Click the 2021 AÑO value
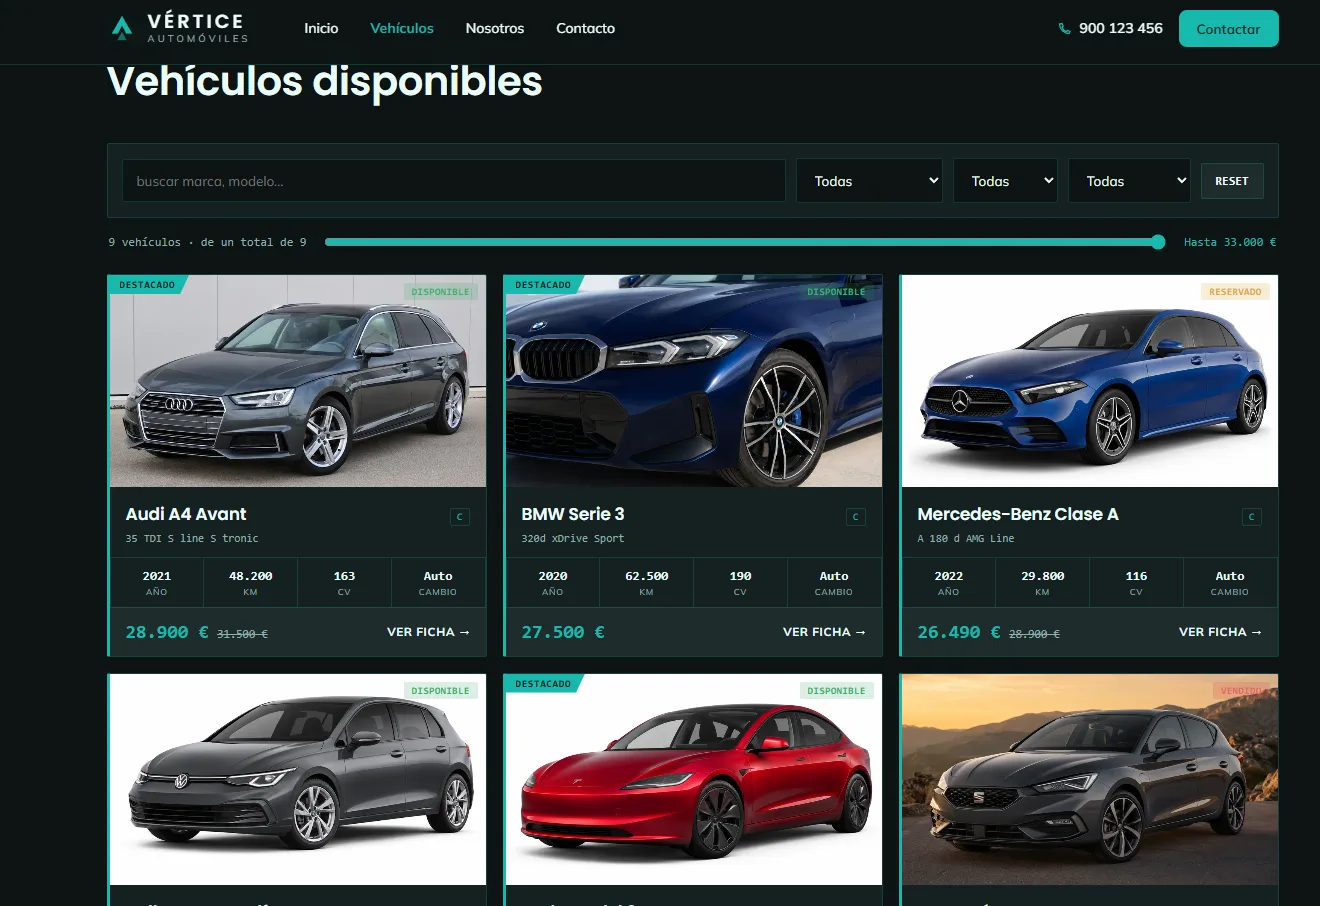 [156, 576]
